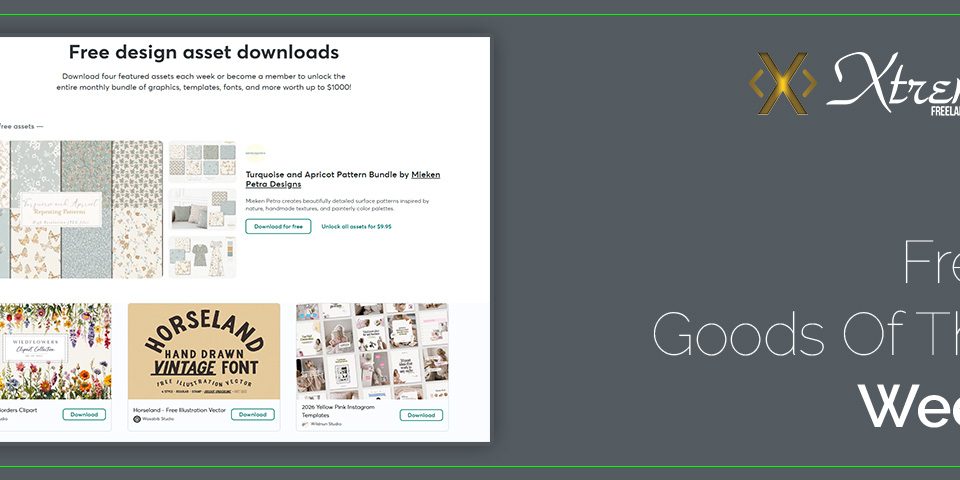
Task: Open the Horseland Hand Drawn Vintage Font thumbnail
Action: (204, 351)
